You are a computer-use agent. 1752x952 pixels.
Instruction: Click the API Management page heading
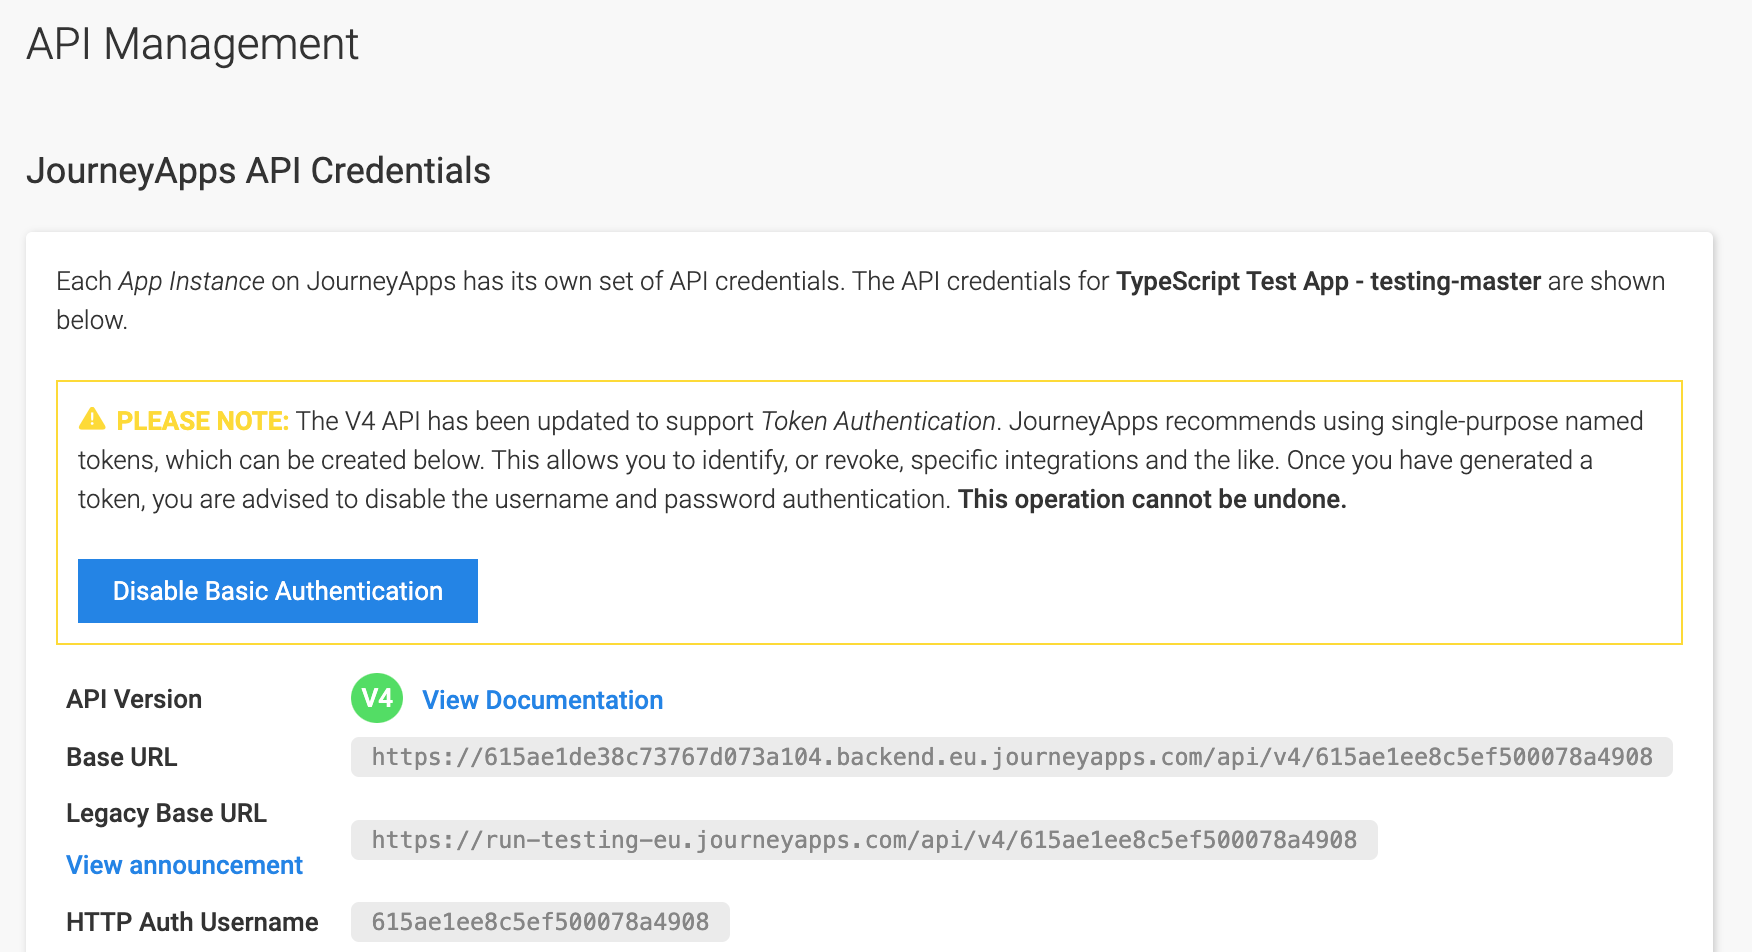(192, 44)
